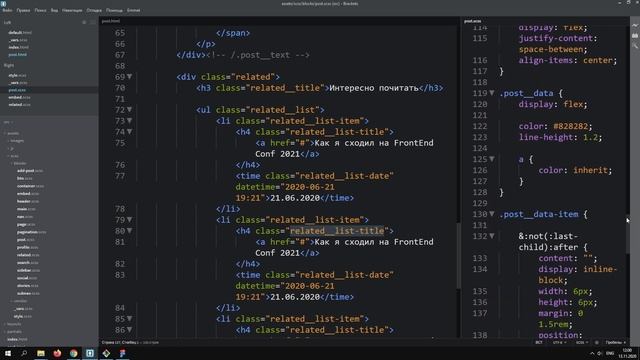Toggle INS insert mode in status bar

539,342
